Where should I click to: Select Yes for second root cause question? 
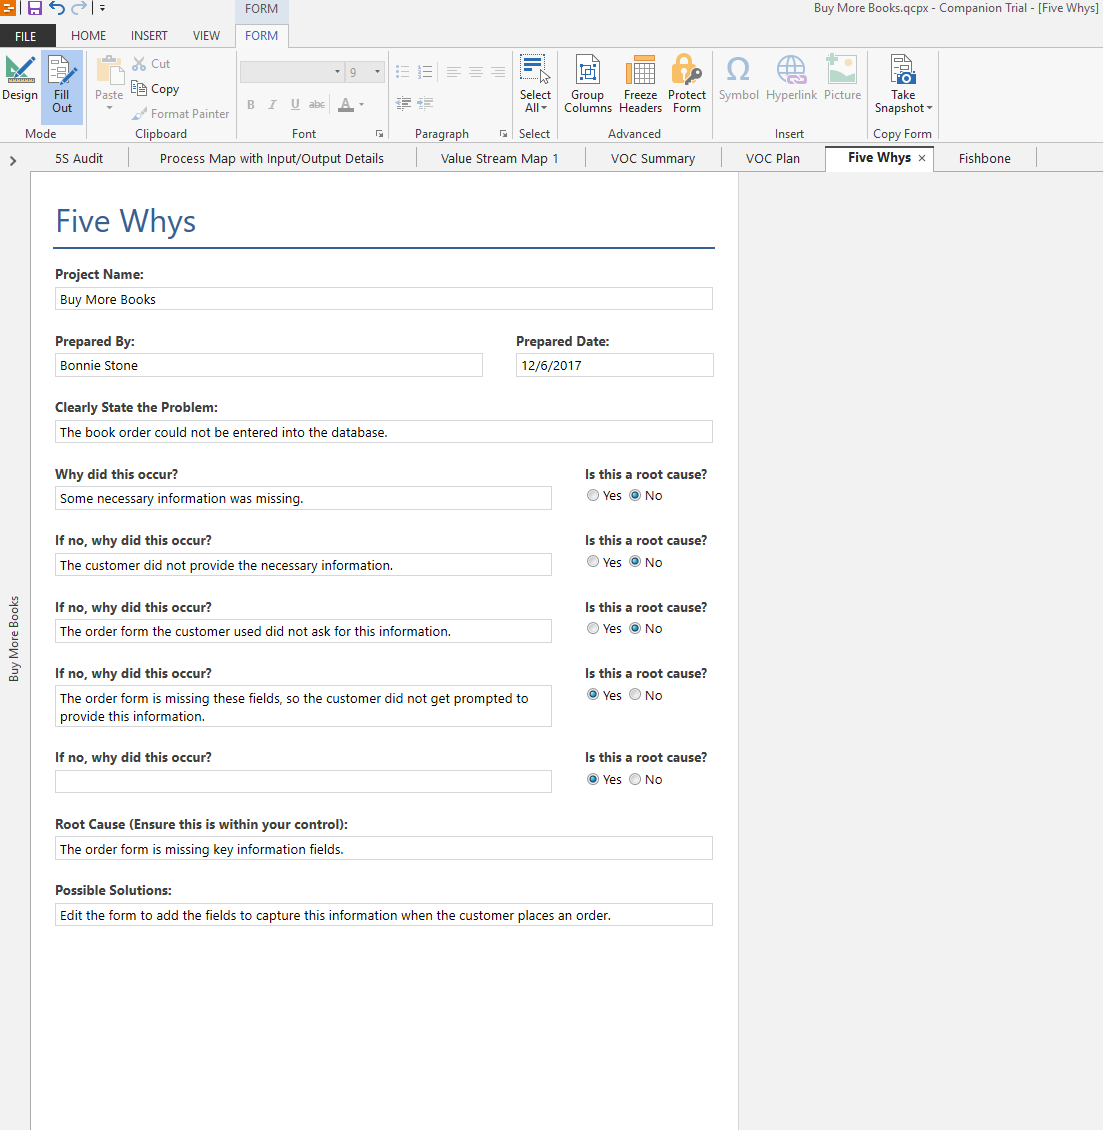coord(593,562)
